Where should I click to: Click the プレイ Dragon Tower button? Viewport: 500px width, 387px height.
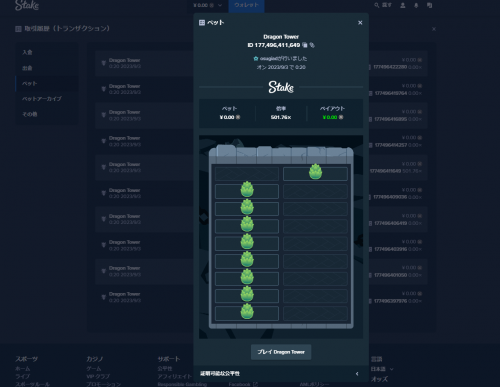(x=281, y=352)
